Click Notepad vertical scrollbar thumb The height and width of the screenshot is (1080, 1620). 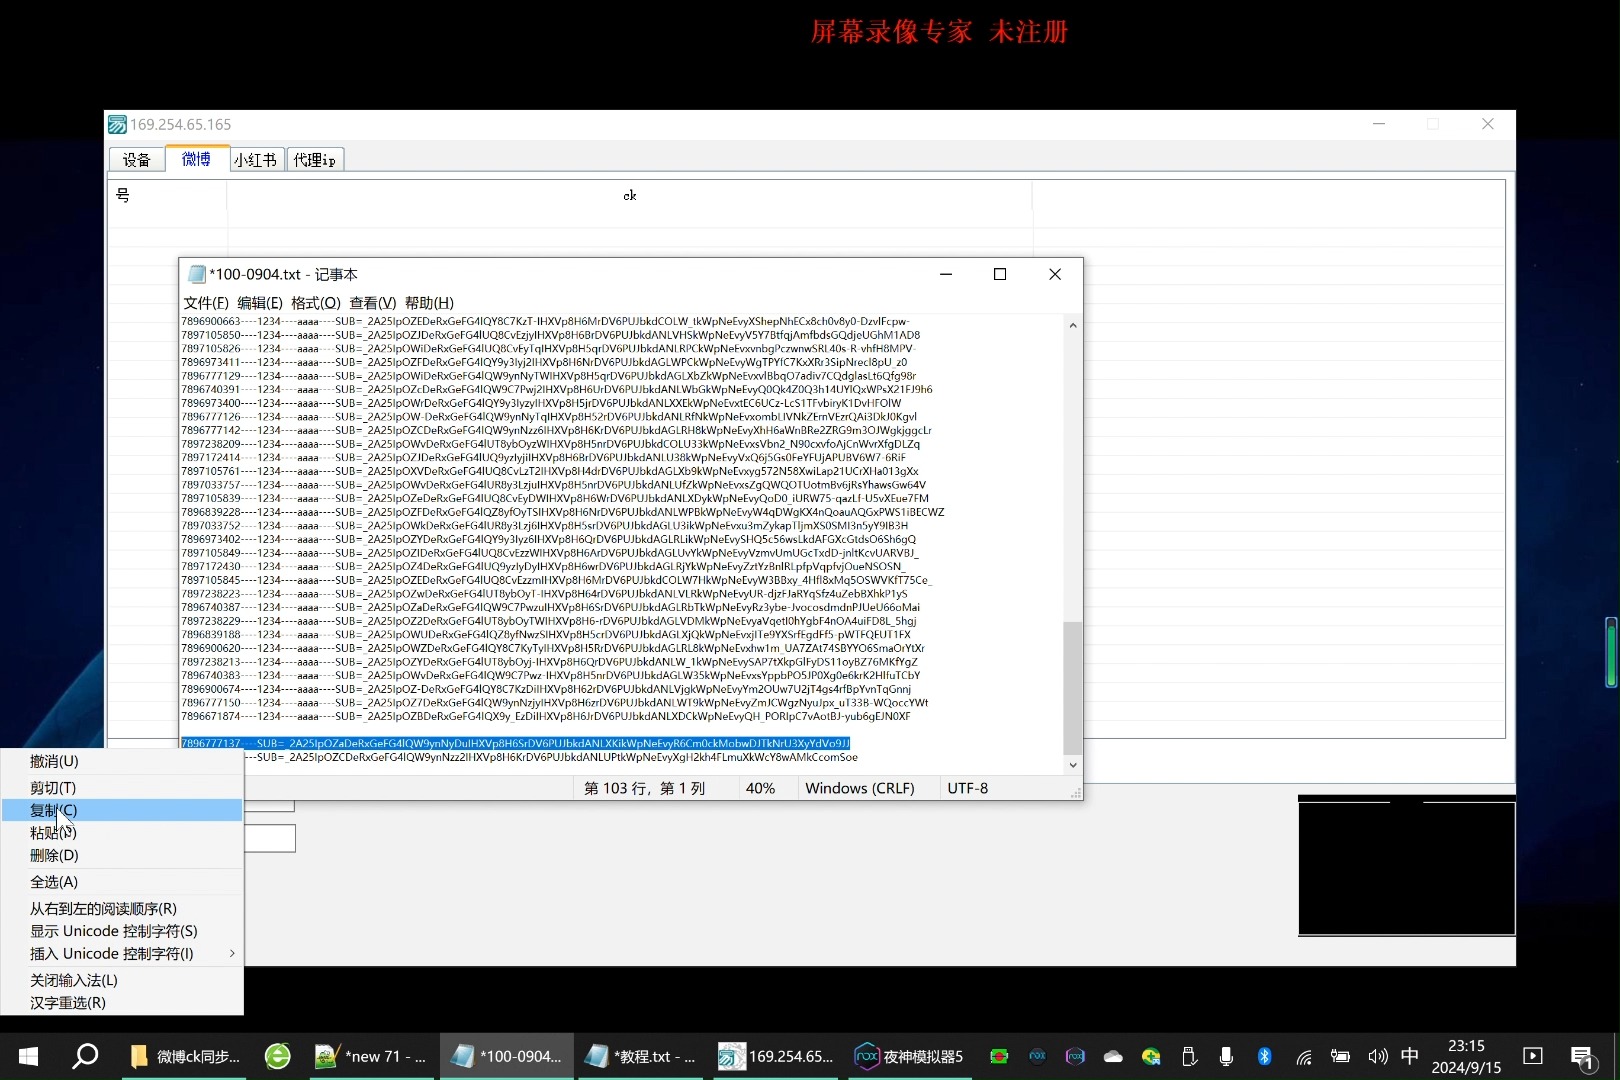1073,688
